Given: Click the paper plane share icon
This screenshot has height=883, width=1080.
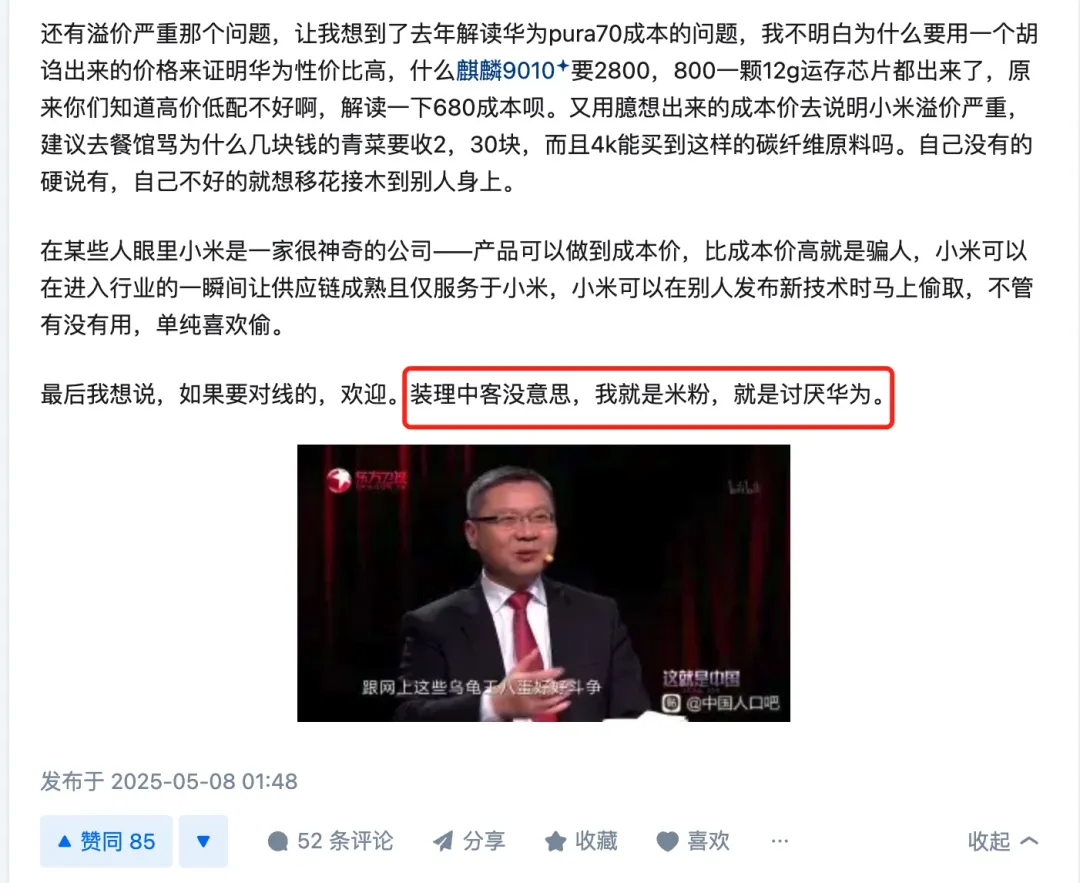Looking at the screenshot, I should [443, 841].
